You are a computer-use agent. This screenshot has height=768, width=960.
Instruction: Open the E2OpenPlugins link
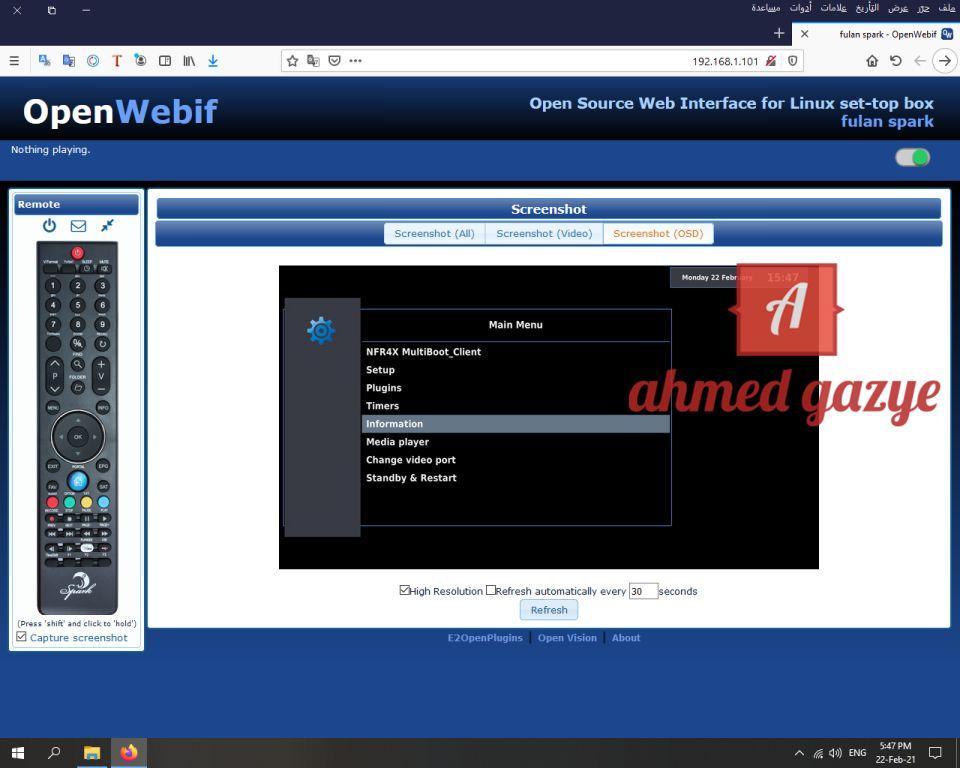pos(485,638)
